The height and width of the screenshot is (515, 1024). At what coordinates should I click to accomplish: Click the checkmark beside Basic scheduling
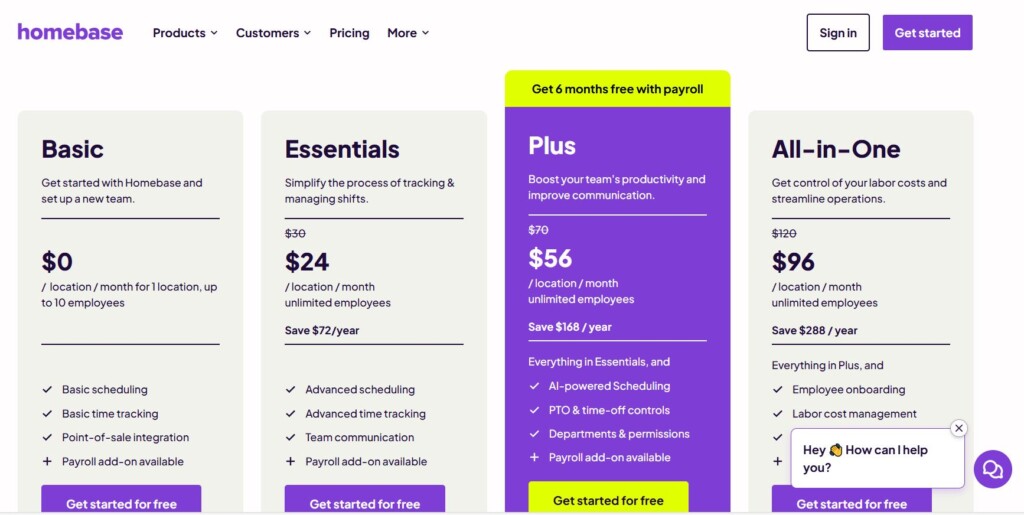click(47, 390)
